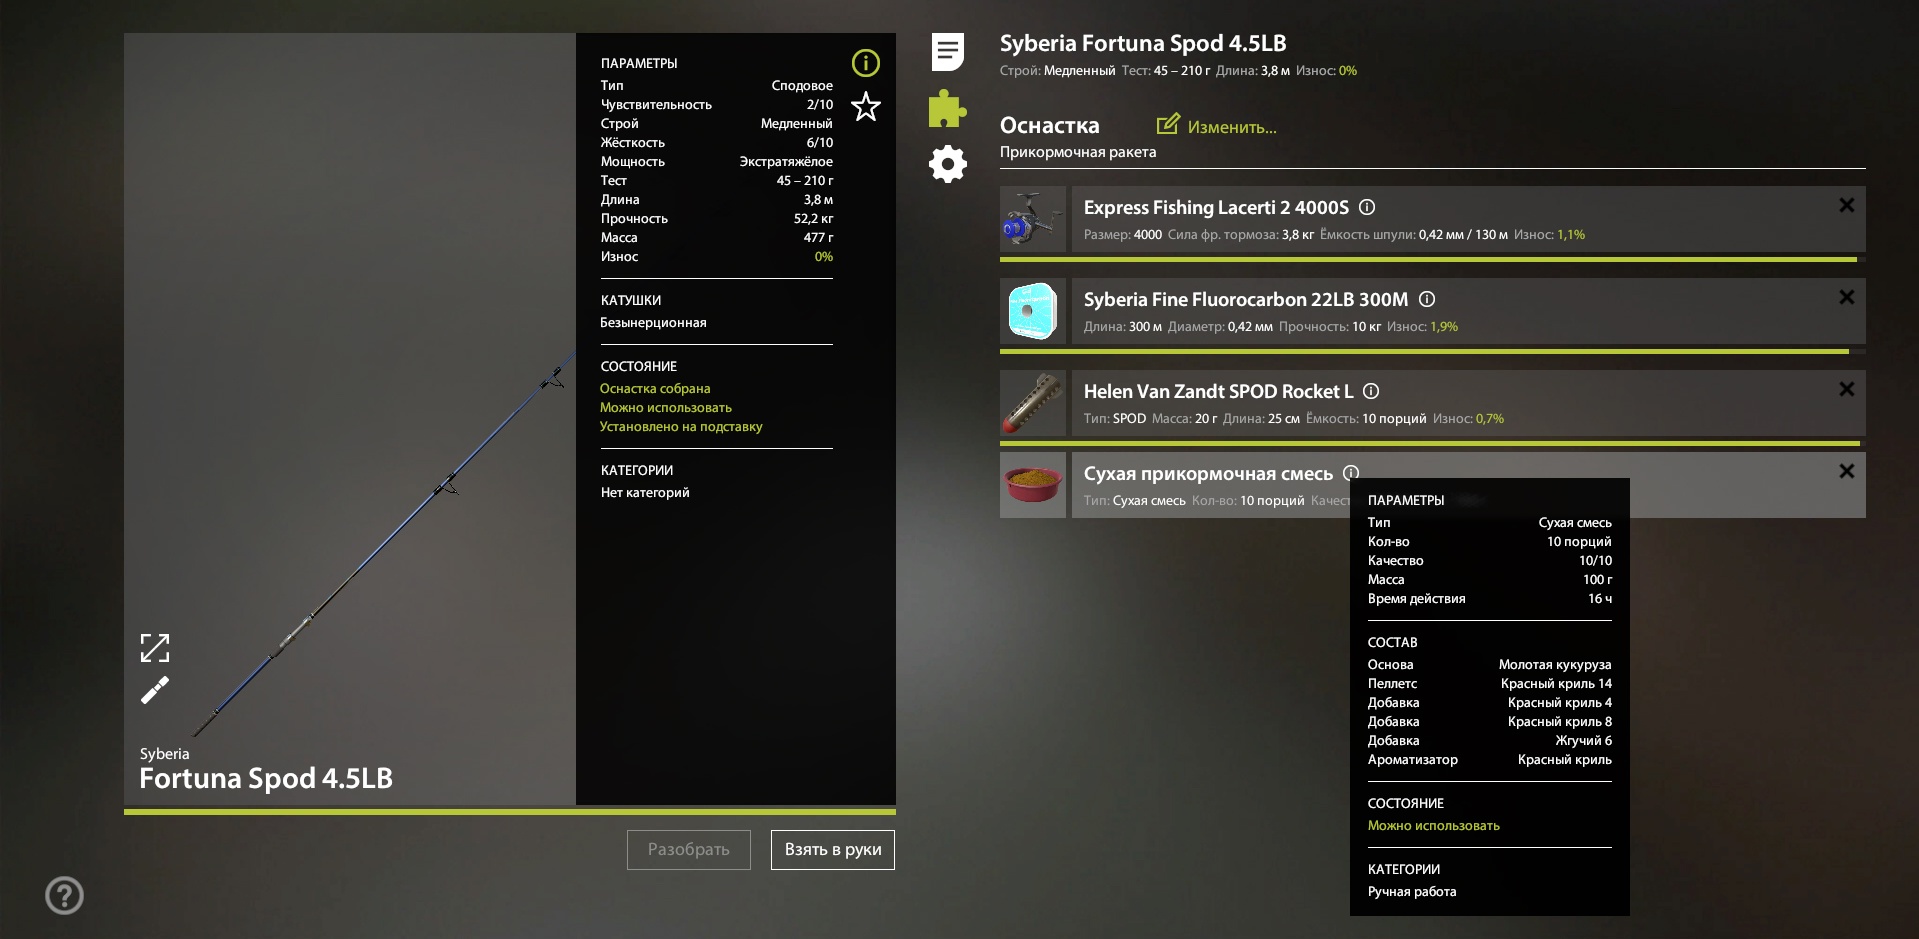
Task: Click the 16 ч action time value
Action: (1600, 599)
